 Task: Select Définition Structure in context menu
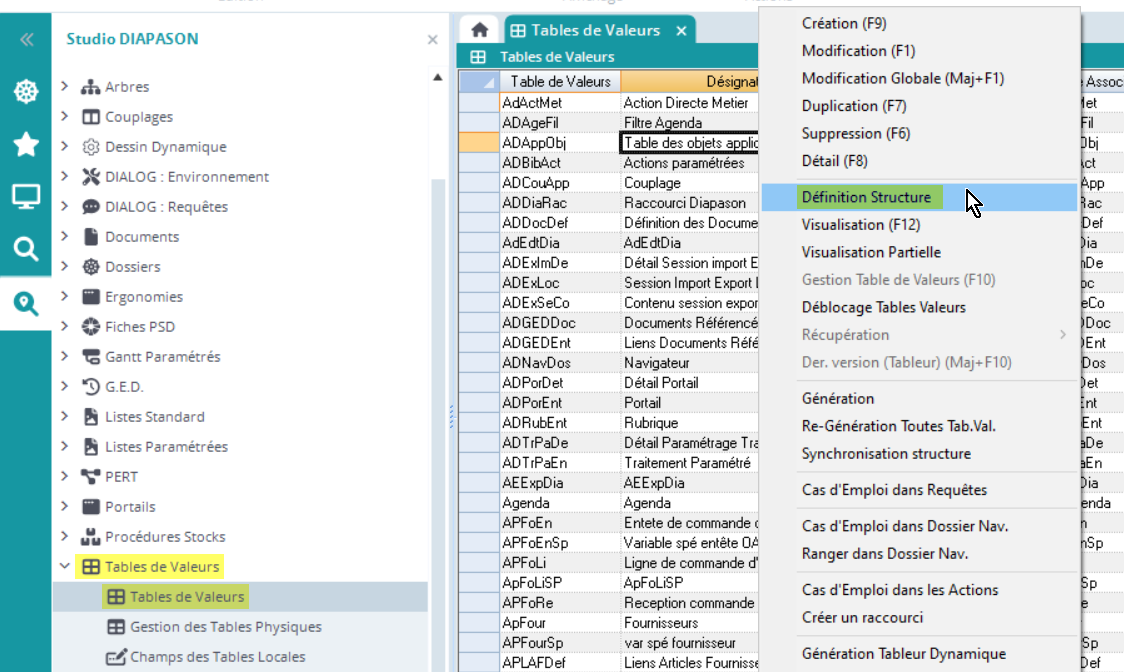point(866,197)
